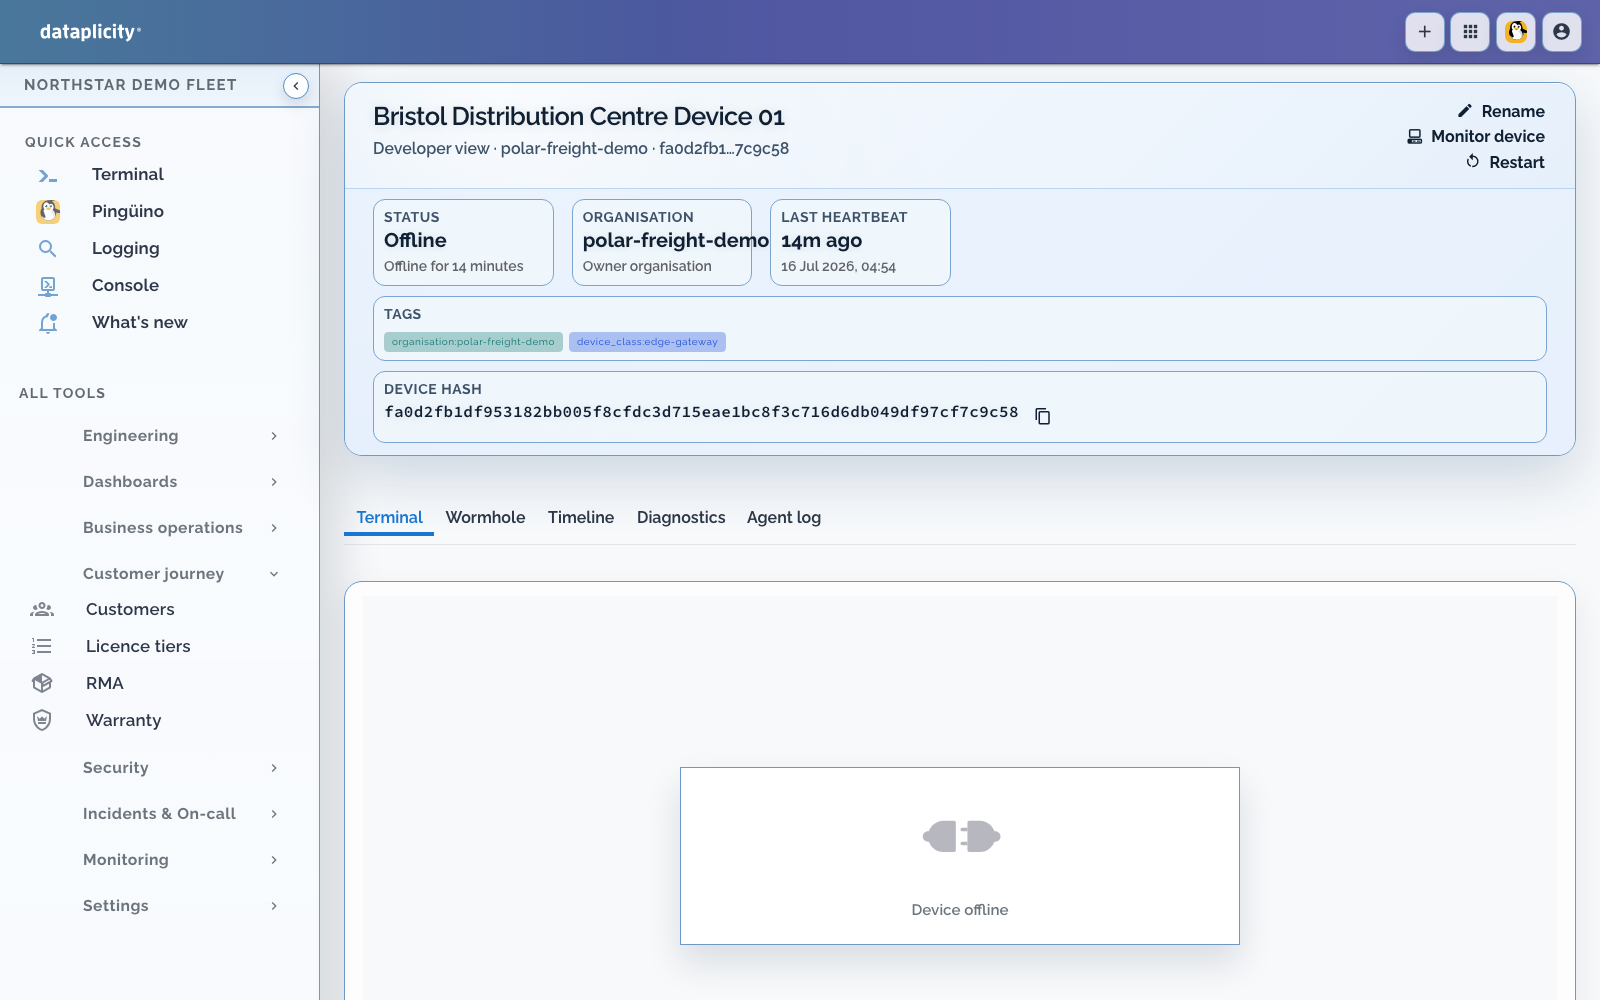
Task: Open What's new from Quick Access
Action: click(140, 322)
